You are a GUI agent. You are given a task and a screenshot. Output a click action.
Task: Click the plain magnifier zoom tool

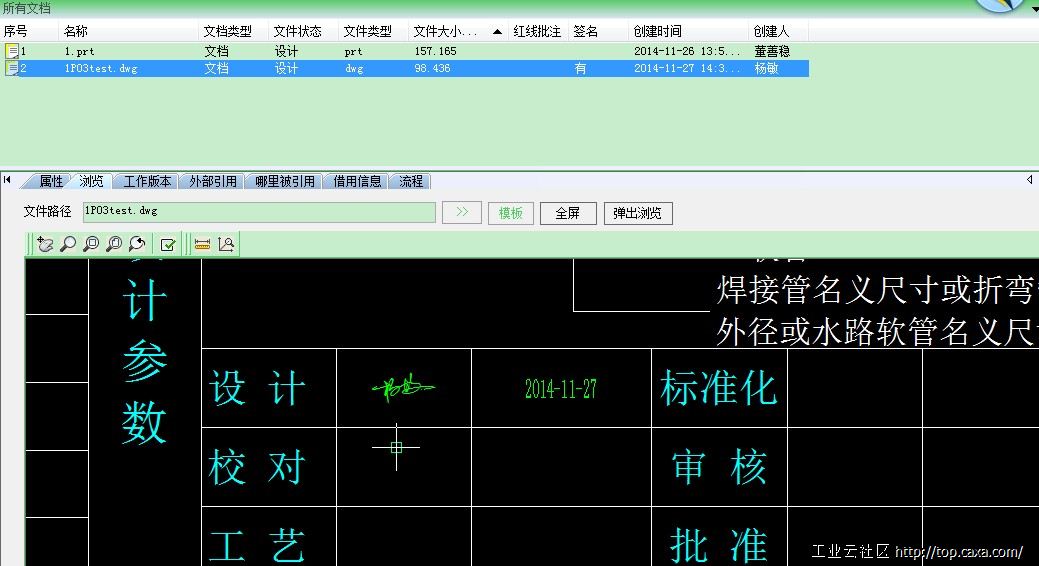click(68, 245)
